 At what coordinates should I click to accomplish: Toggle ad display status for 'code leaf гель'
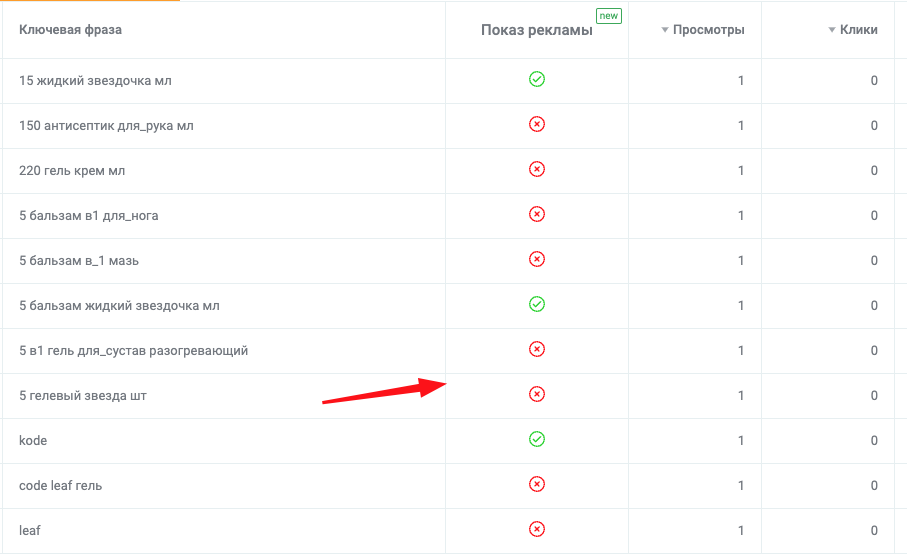point(537,484)
